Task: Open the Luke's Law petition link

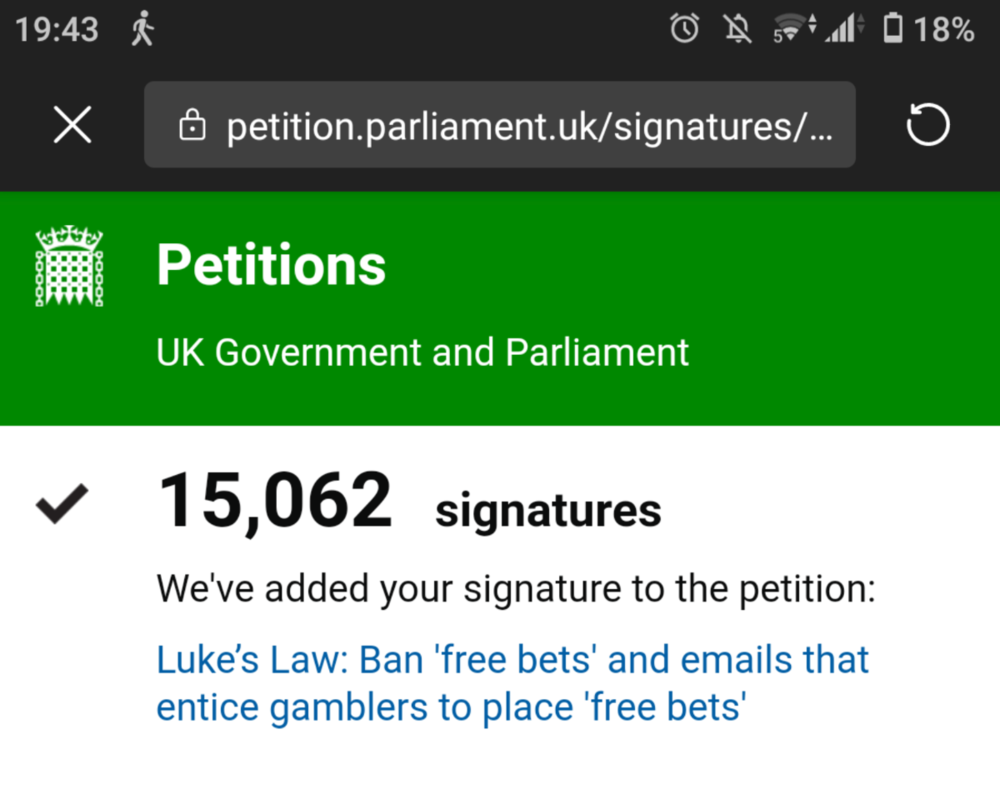Action: click(512, 683)
